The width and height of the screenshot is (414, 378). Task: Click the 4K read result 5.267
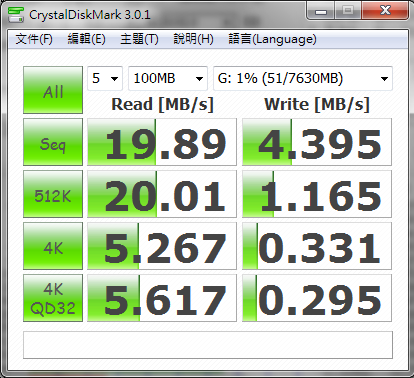pyautogui.click(x=162, y=246)
